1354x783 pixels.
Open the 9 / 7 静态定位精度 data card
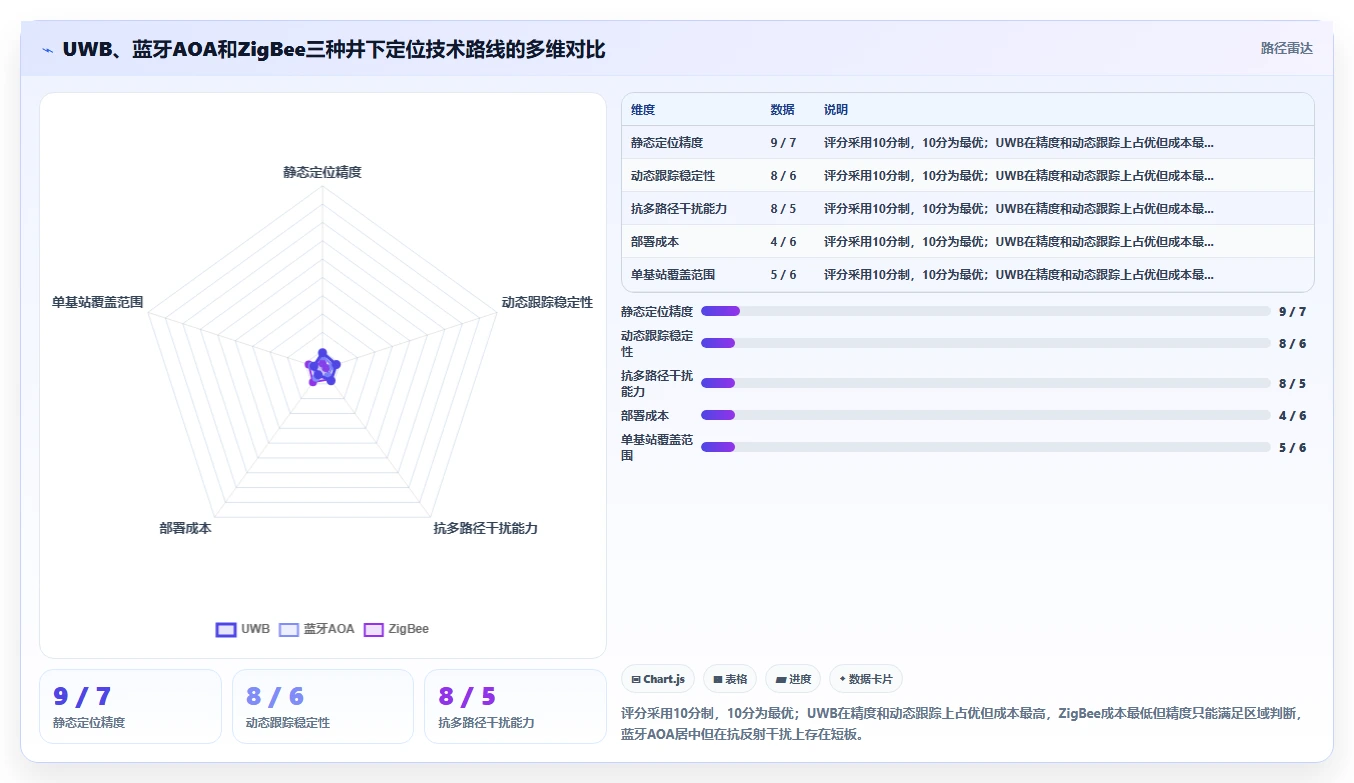click(x=130, y=706)
